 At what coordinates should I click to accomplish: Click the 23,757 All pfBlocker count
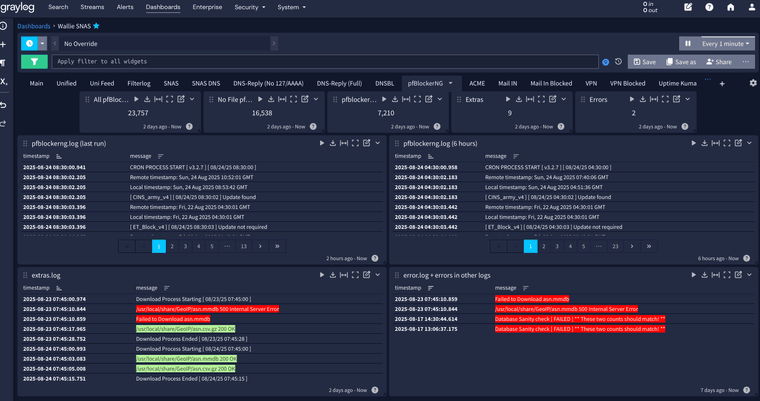pos(138,113)
